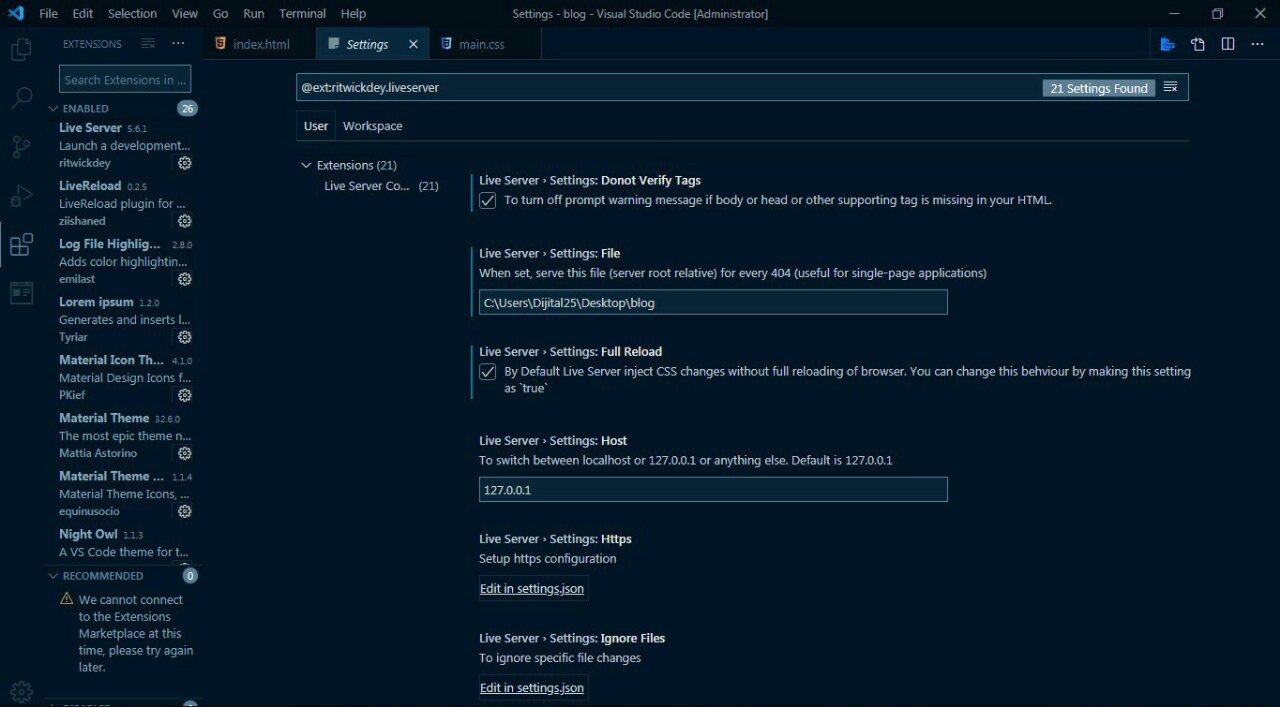This screenshot has width=1280, height=707.
Task: Click the Host setting 127.0.0.1 field
Action: coord(713,490)
